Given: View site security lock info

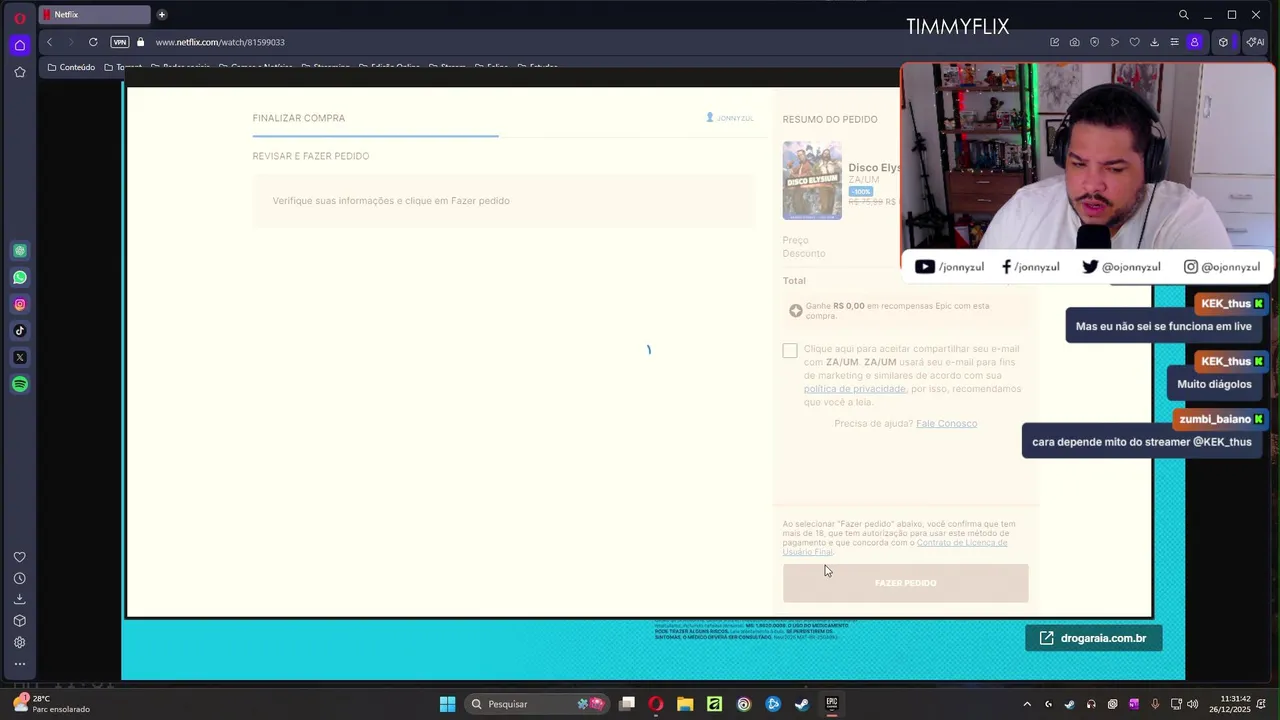Looking at the screenshot, I should (141, 42).
